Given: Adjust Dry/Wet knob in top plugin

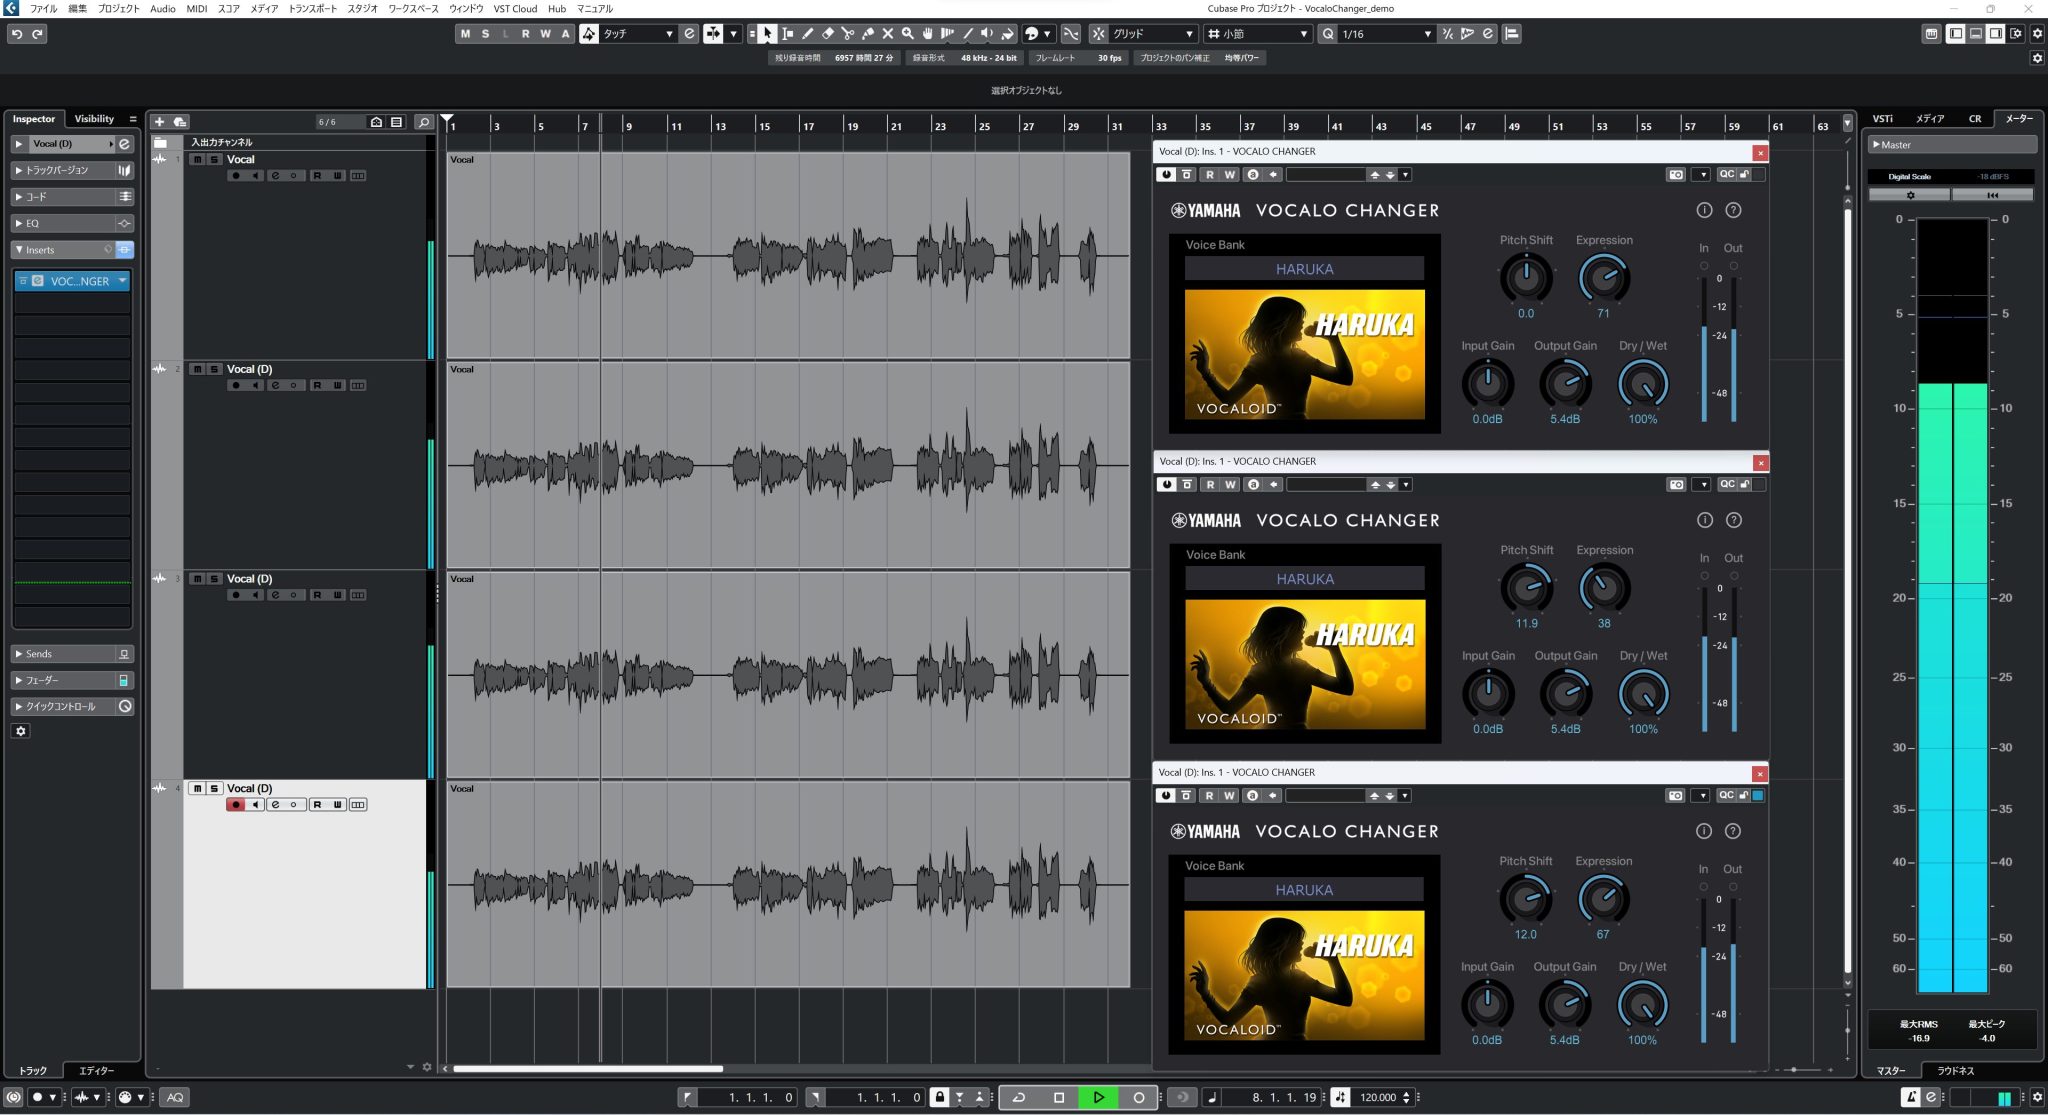Looking at the screenshot, I should point(1642,384).
